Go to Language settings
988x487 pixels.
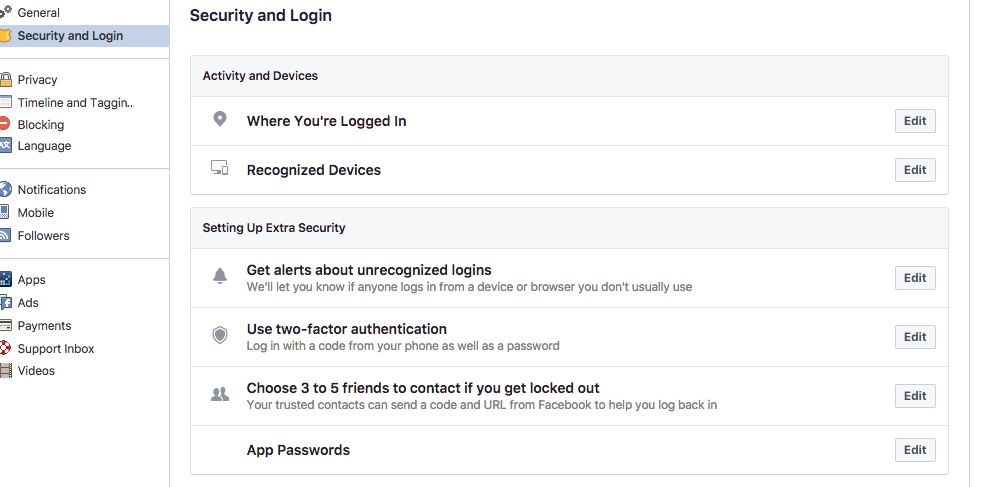tap(44, 146)
